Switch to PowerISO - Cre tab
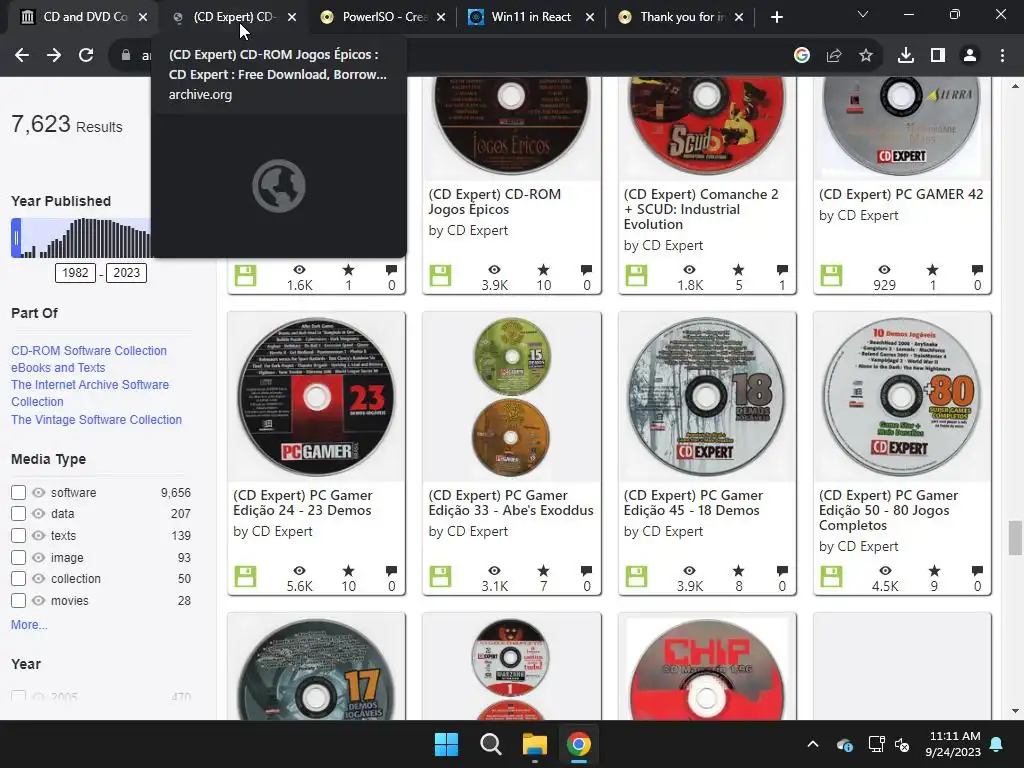This screenshot has width=1024, height=768. [x=382, y=17]
